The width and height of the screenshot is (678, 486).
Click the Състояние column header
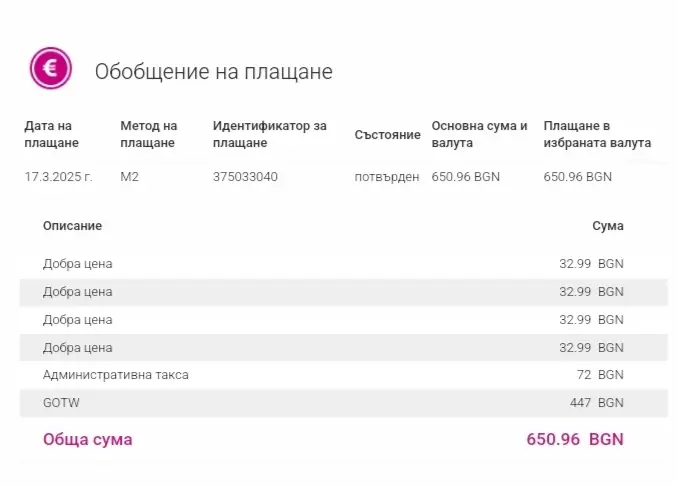tap(386, 134)
